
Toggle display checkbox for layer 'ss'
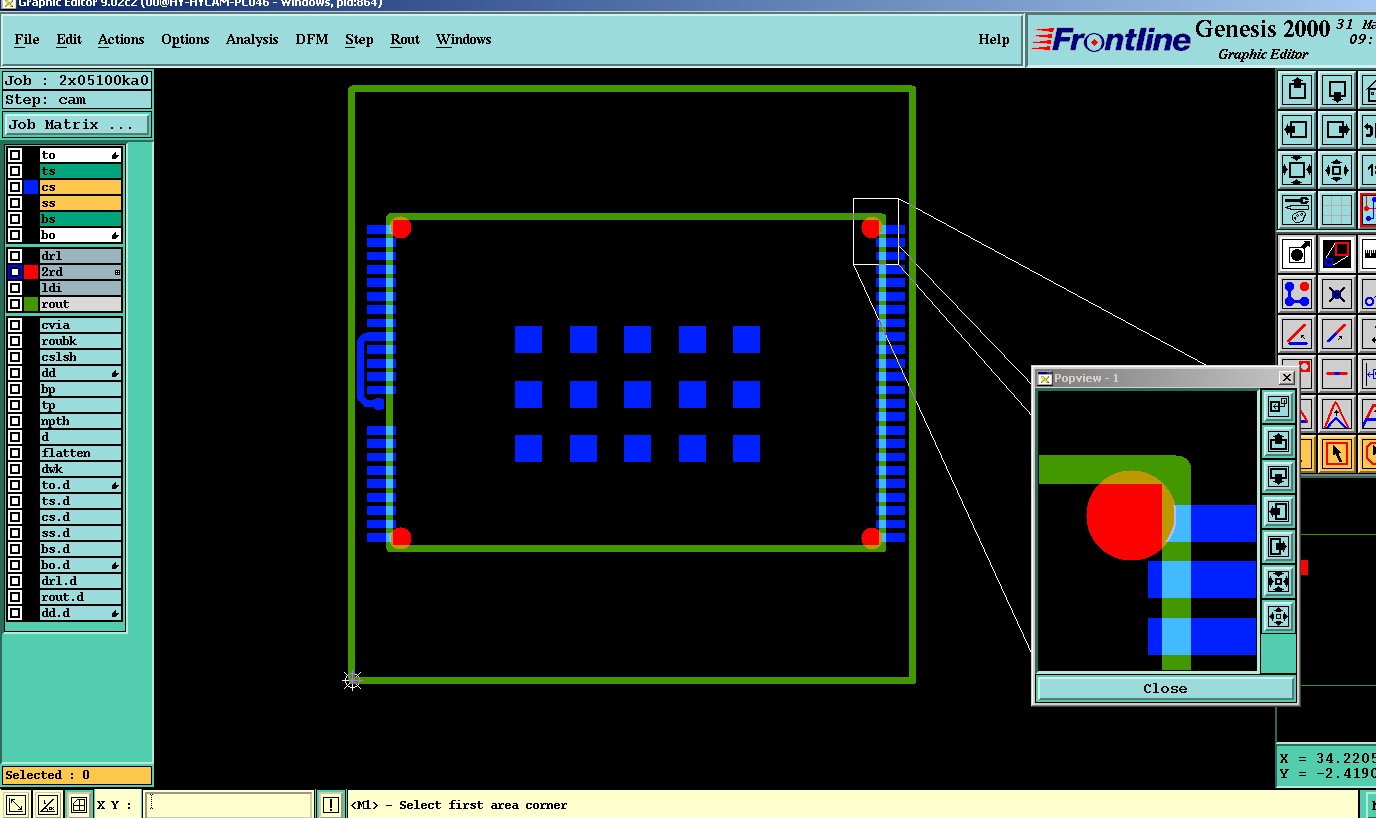pos(15,203)
